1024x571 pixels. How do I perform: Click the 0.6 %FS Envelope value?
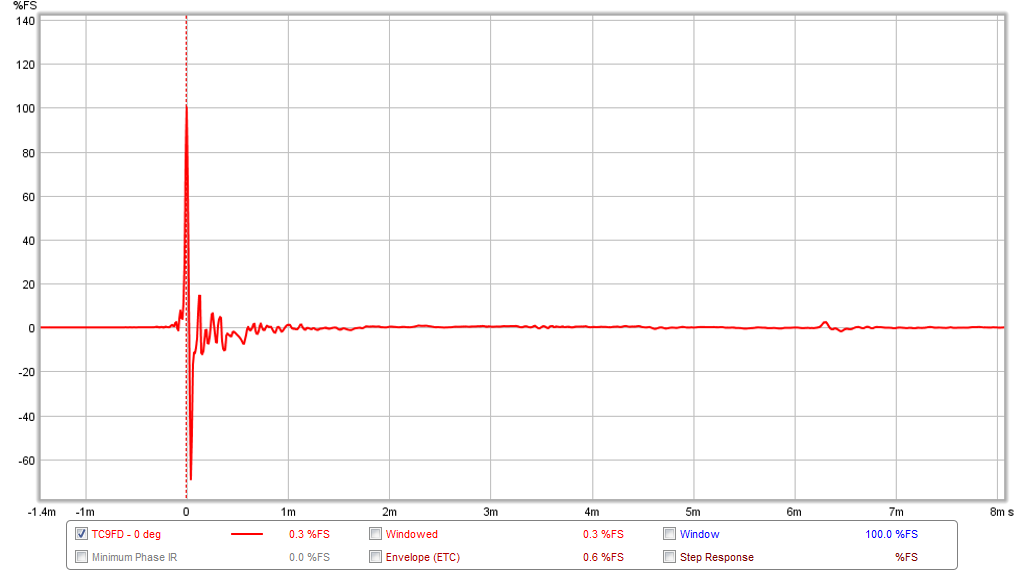[603, 557]
